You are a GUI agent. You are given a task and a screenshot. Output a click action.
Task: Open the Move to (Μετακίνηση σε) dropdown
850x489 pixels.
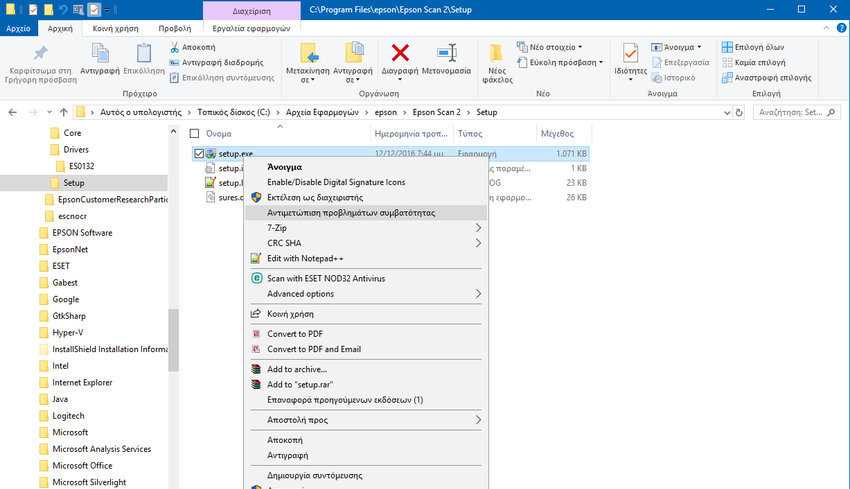(307, 75)
